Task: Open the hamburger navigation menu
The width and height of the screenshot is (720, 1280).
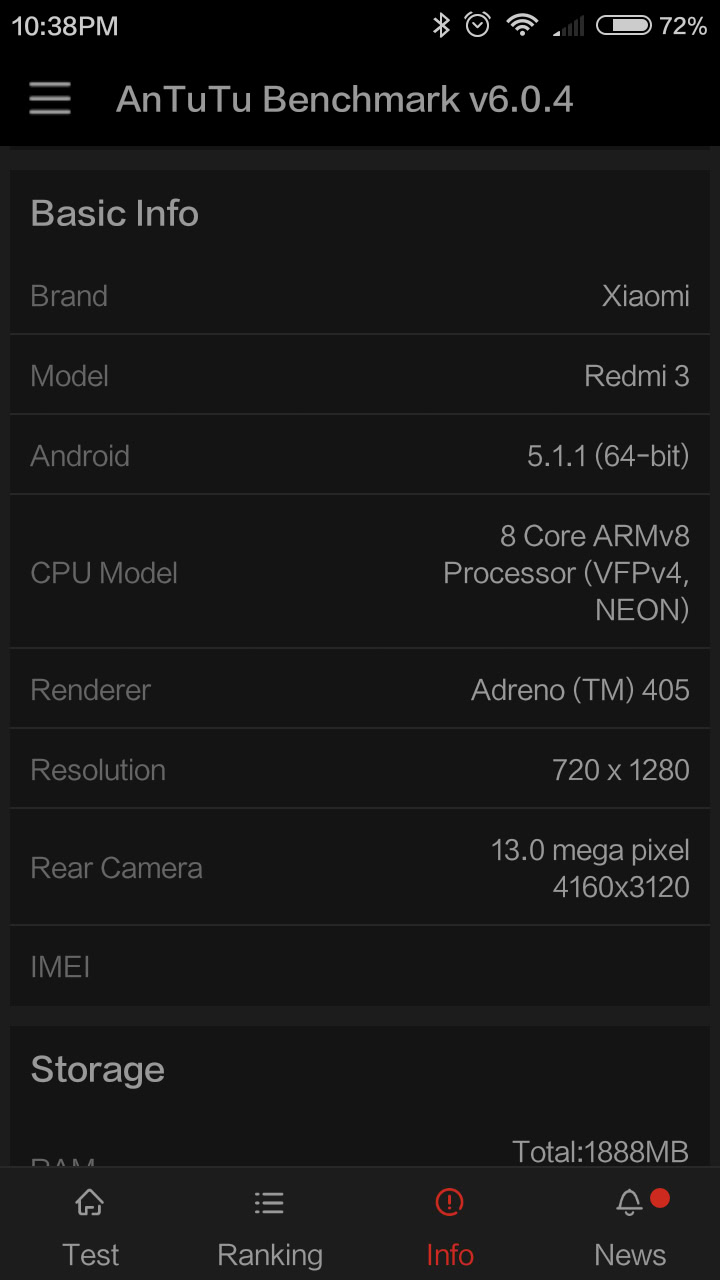Action: click(50, 99)
